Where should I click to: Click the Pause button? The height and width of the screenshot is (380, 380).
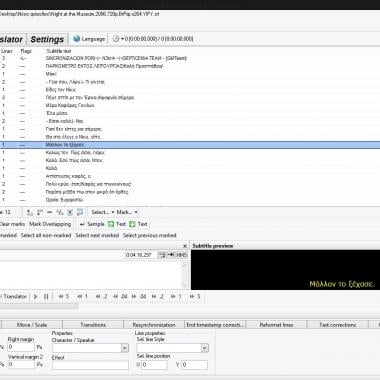(46, 297)
